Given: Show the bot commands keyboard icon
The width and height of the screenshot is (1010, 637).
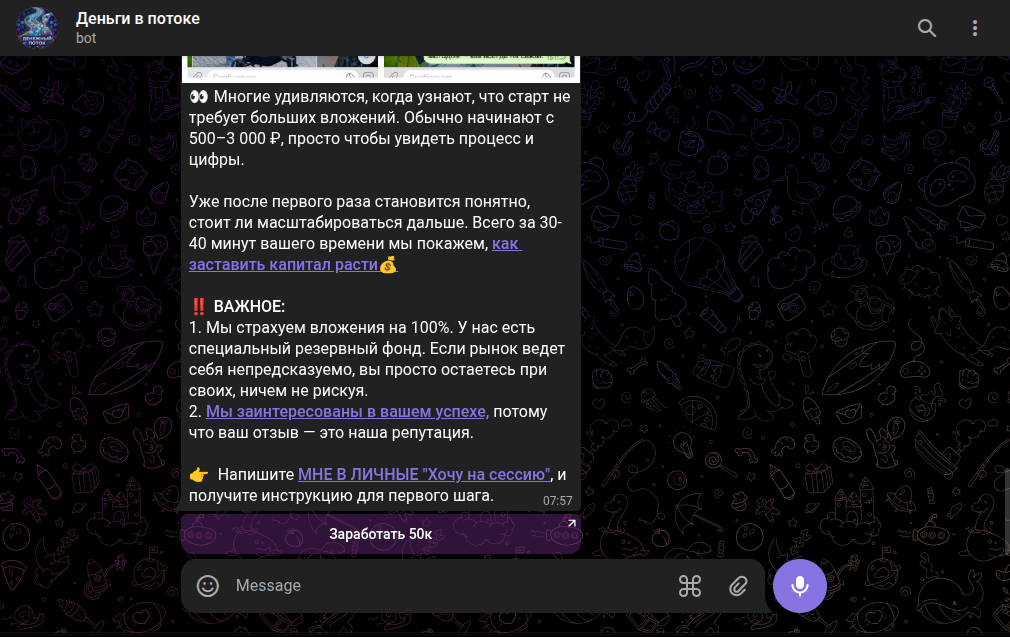Looking at the screenshot, I should coord(690,585).
